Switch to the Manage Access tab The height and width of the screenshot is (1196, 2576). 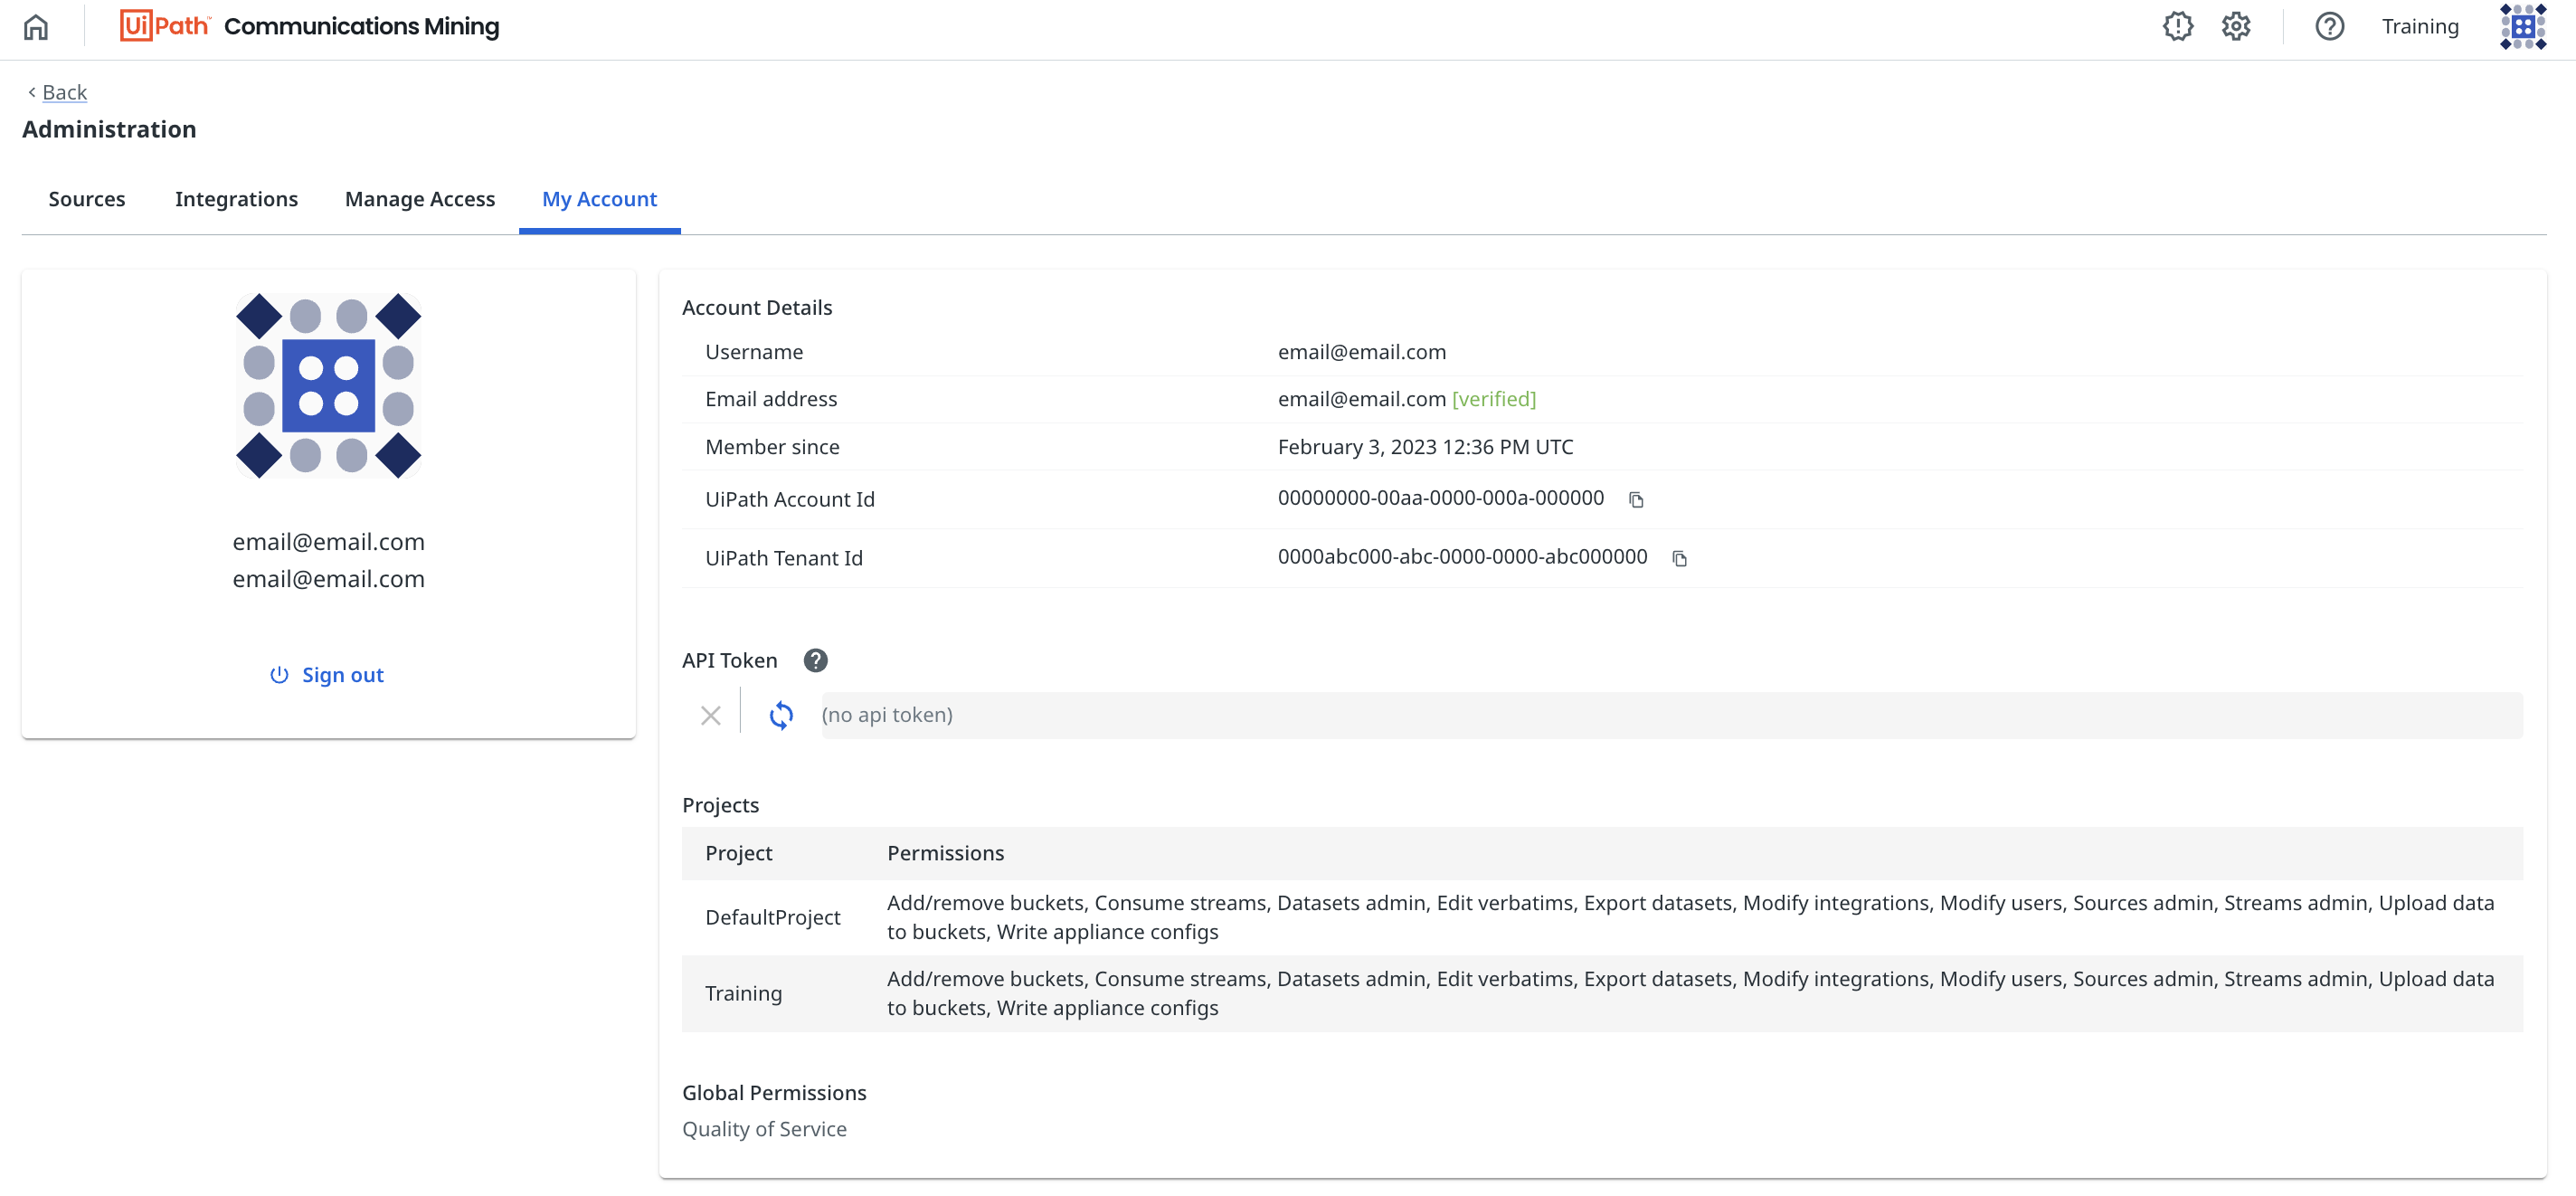[x=419, y=197]
